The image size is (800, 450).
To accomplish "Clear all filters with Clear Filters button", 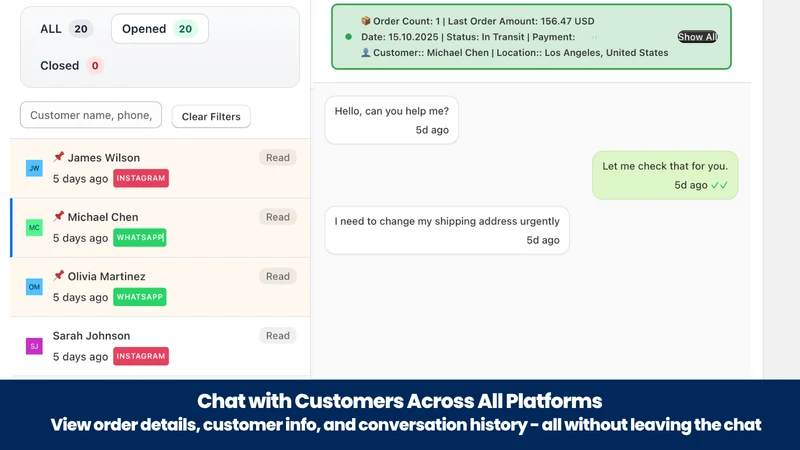I will pos(211,116).
